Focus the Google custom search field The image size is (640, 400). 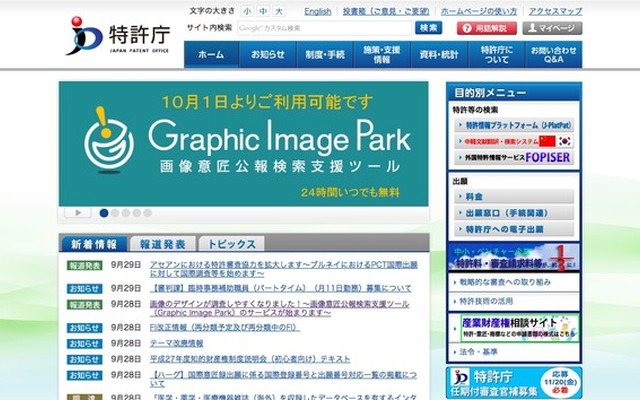(x=324, y=28)
